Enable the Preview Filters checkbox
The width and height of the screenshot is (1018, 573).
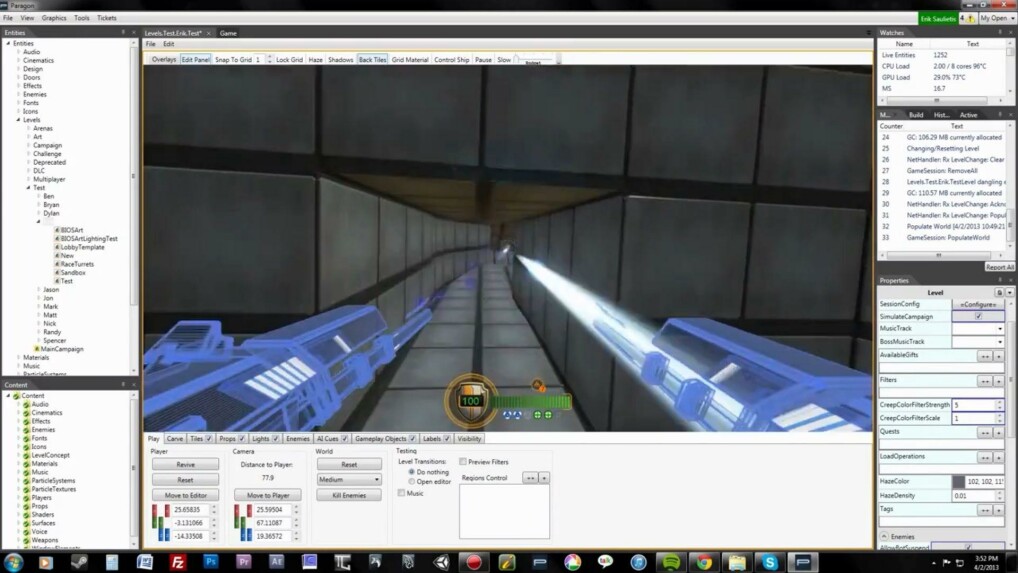click(x=463, y=462)
